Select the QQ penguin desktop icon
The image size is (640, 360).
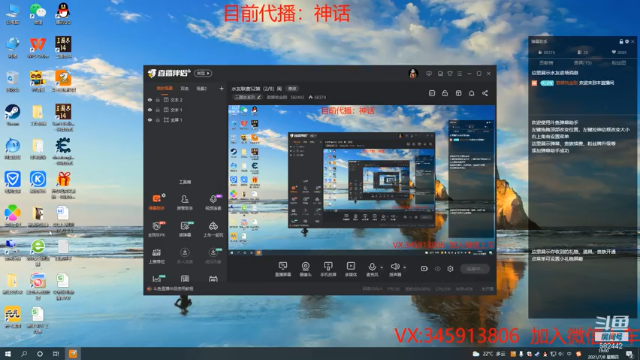coord(63,13)
